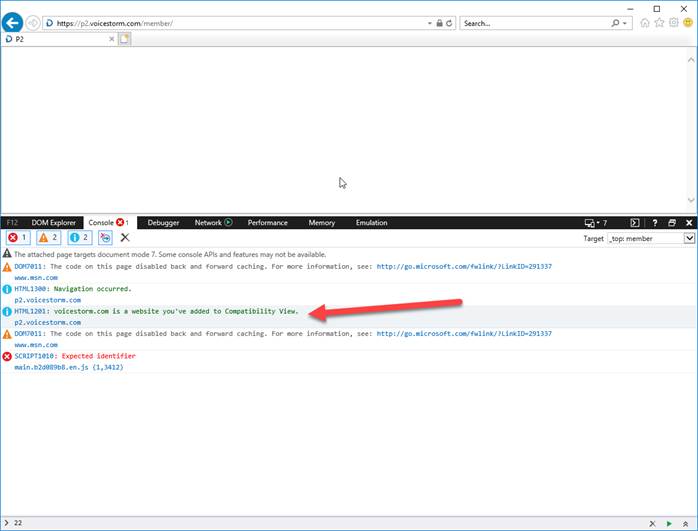Switch to the Memory tab
The width and height of the screenshot is (698, 531).
click(x=321, y=223)
